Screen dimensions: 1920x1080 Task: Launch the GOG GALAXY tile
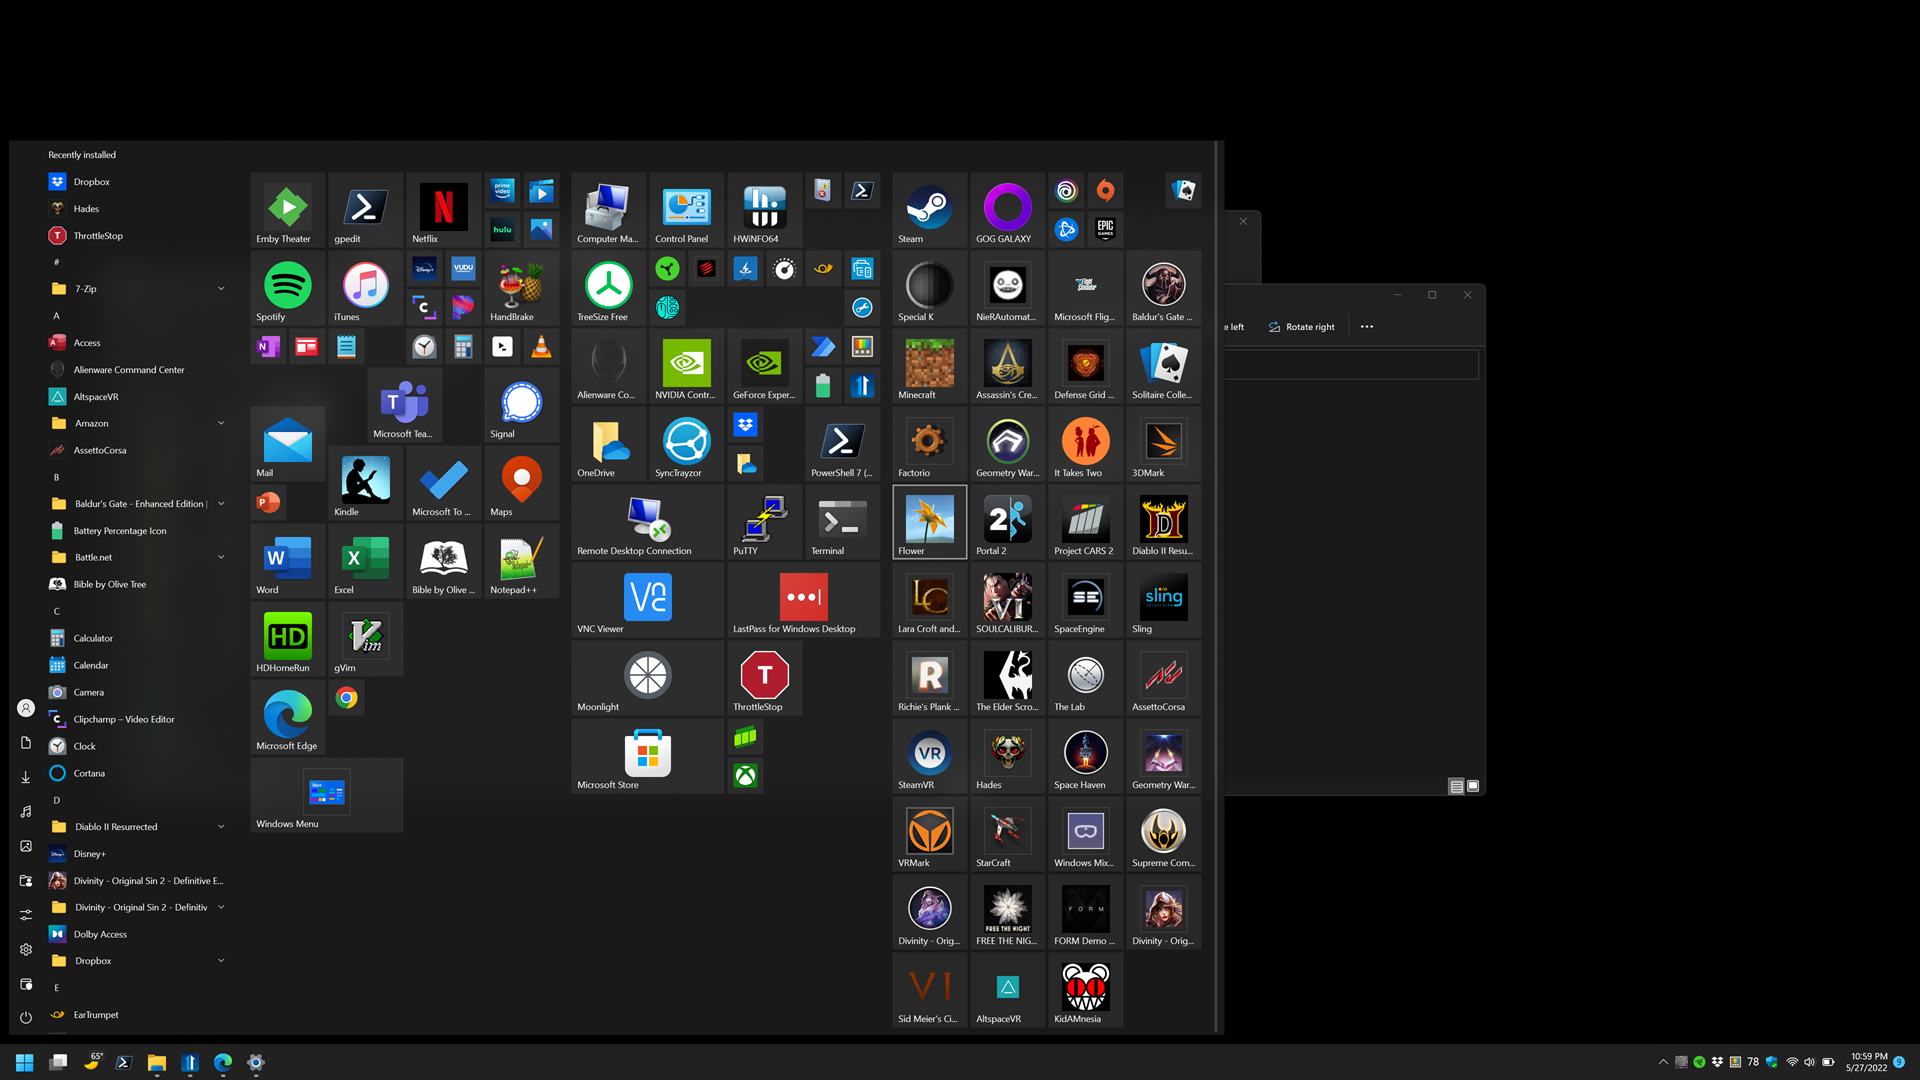coord(1008,209)
